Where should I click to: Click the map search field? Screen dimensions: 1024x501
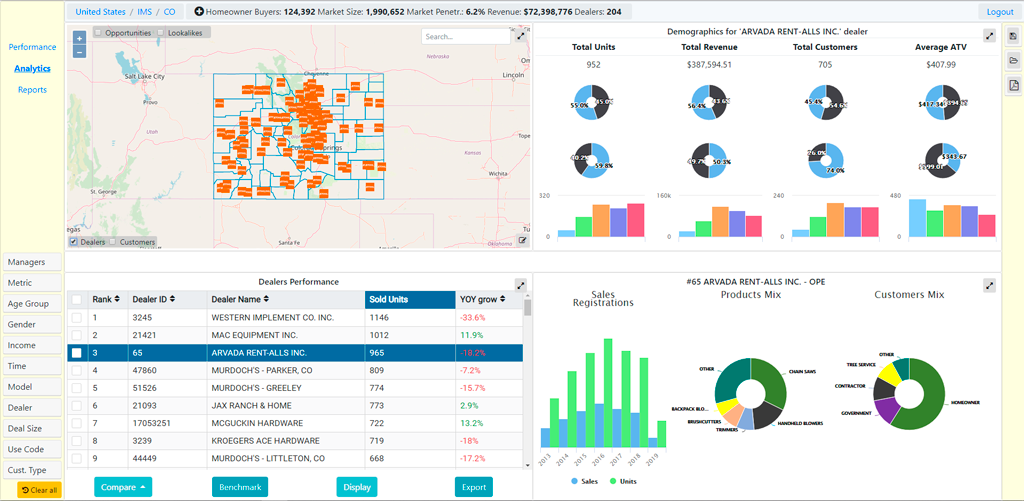pyautogui.click(x=464, y=36)
